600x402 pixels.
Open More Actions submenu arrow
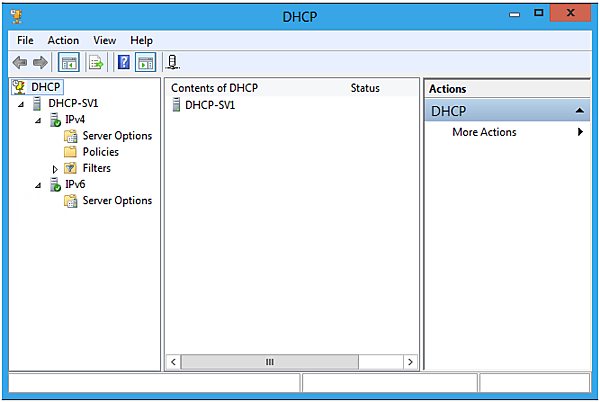coord(580,132)
